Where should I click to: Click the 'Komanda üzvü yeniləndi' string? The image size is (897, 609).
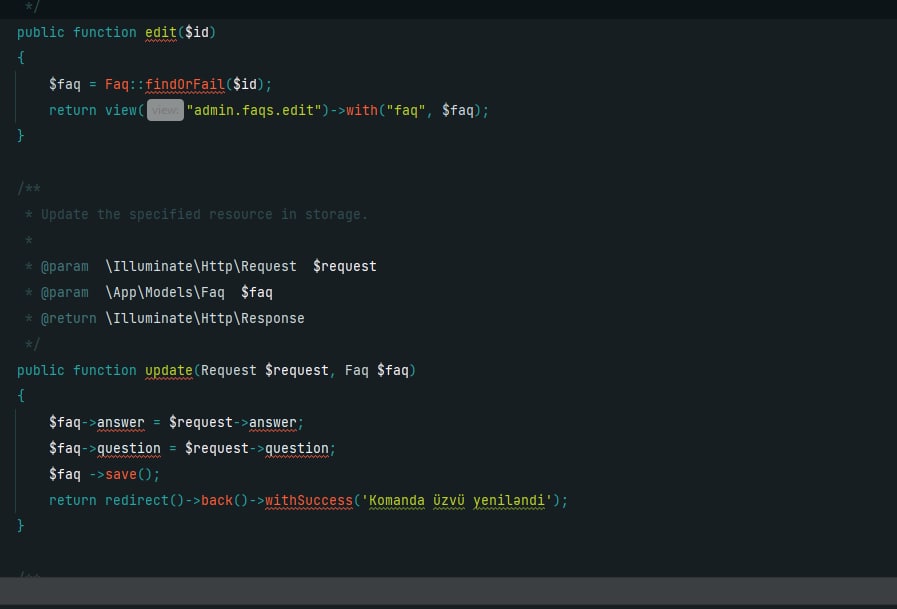[457, 500]
